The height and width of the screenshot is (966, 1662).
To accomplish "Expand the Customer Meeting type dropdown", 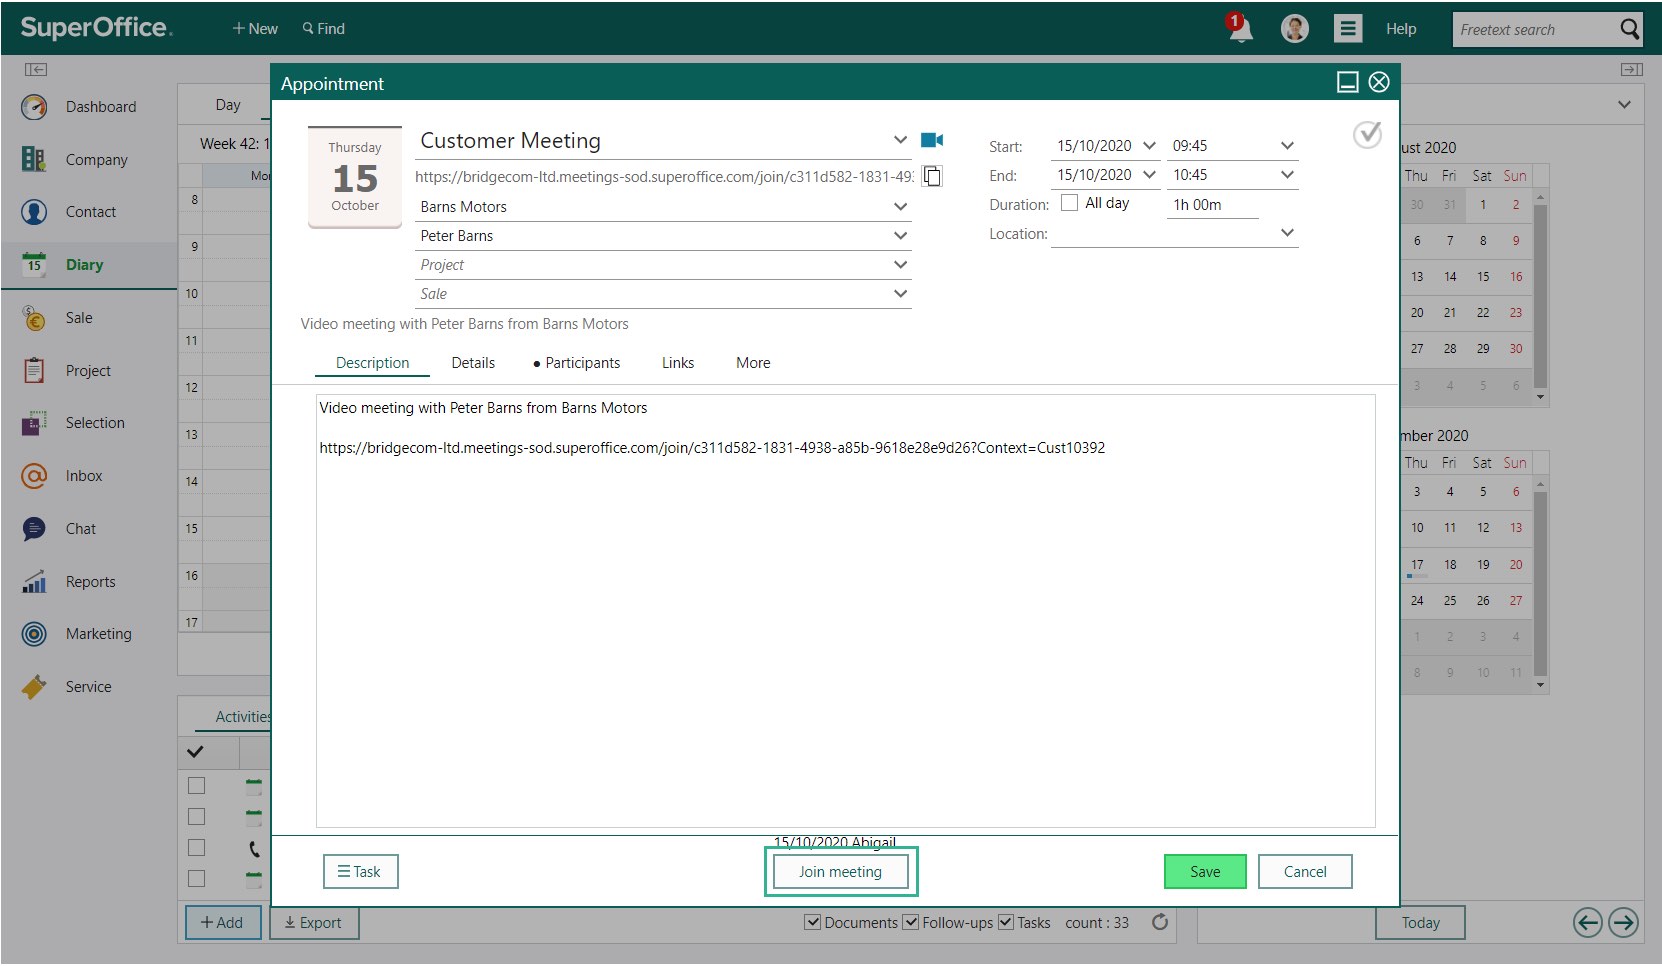I will (x=900, y=140).
